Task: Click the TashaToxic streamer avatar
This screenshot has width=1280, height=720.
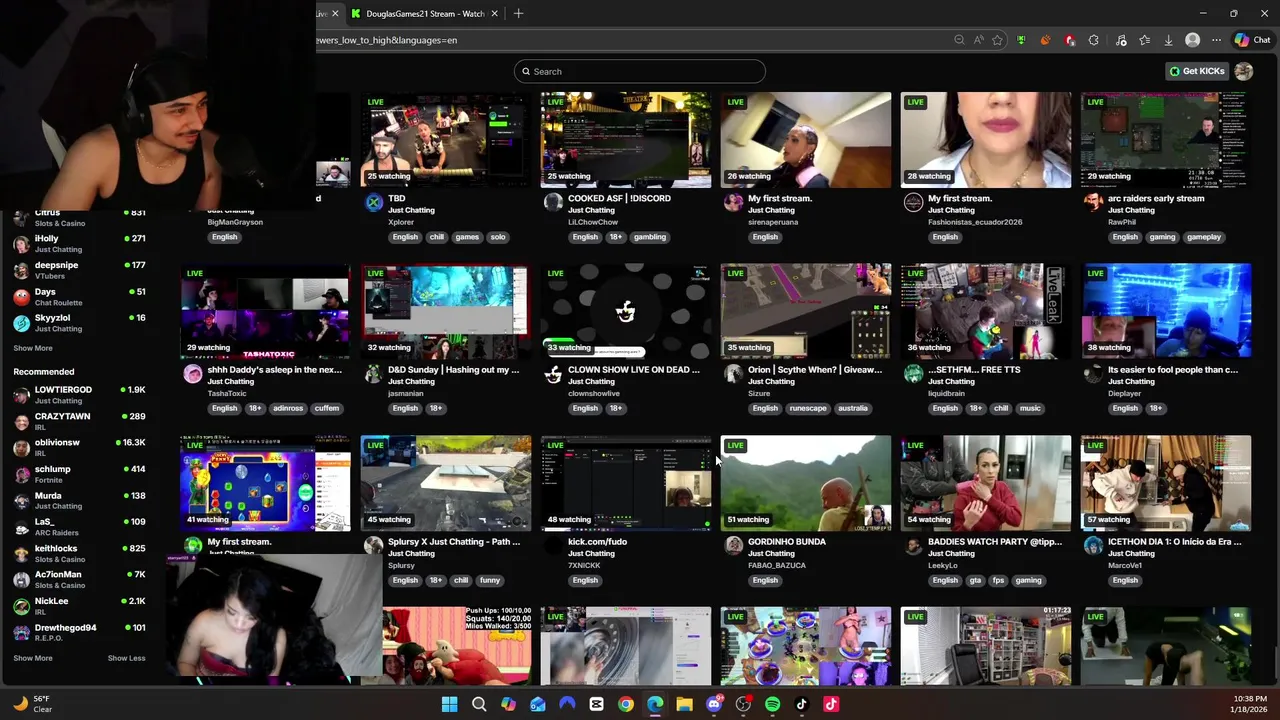Action: coord(193,374)
